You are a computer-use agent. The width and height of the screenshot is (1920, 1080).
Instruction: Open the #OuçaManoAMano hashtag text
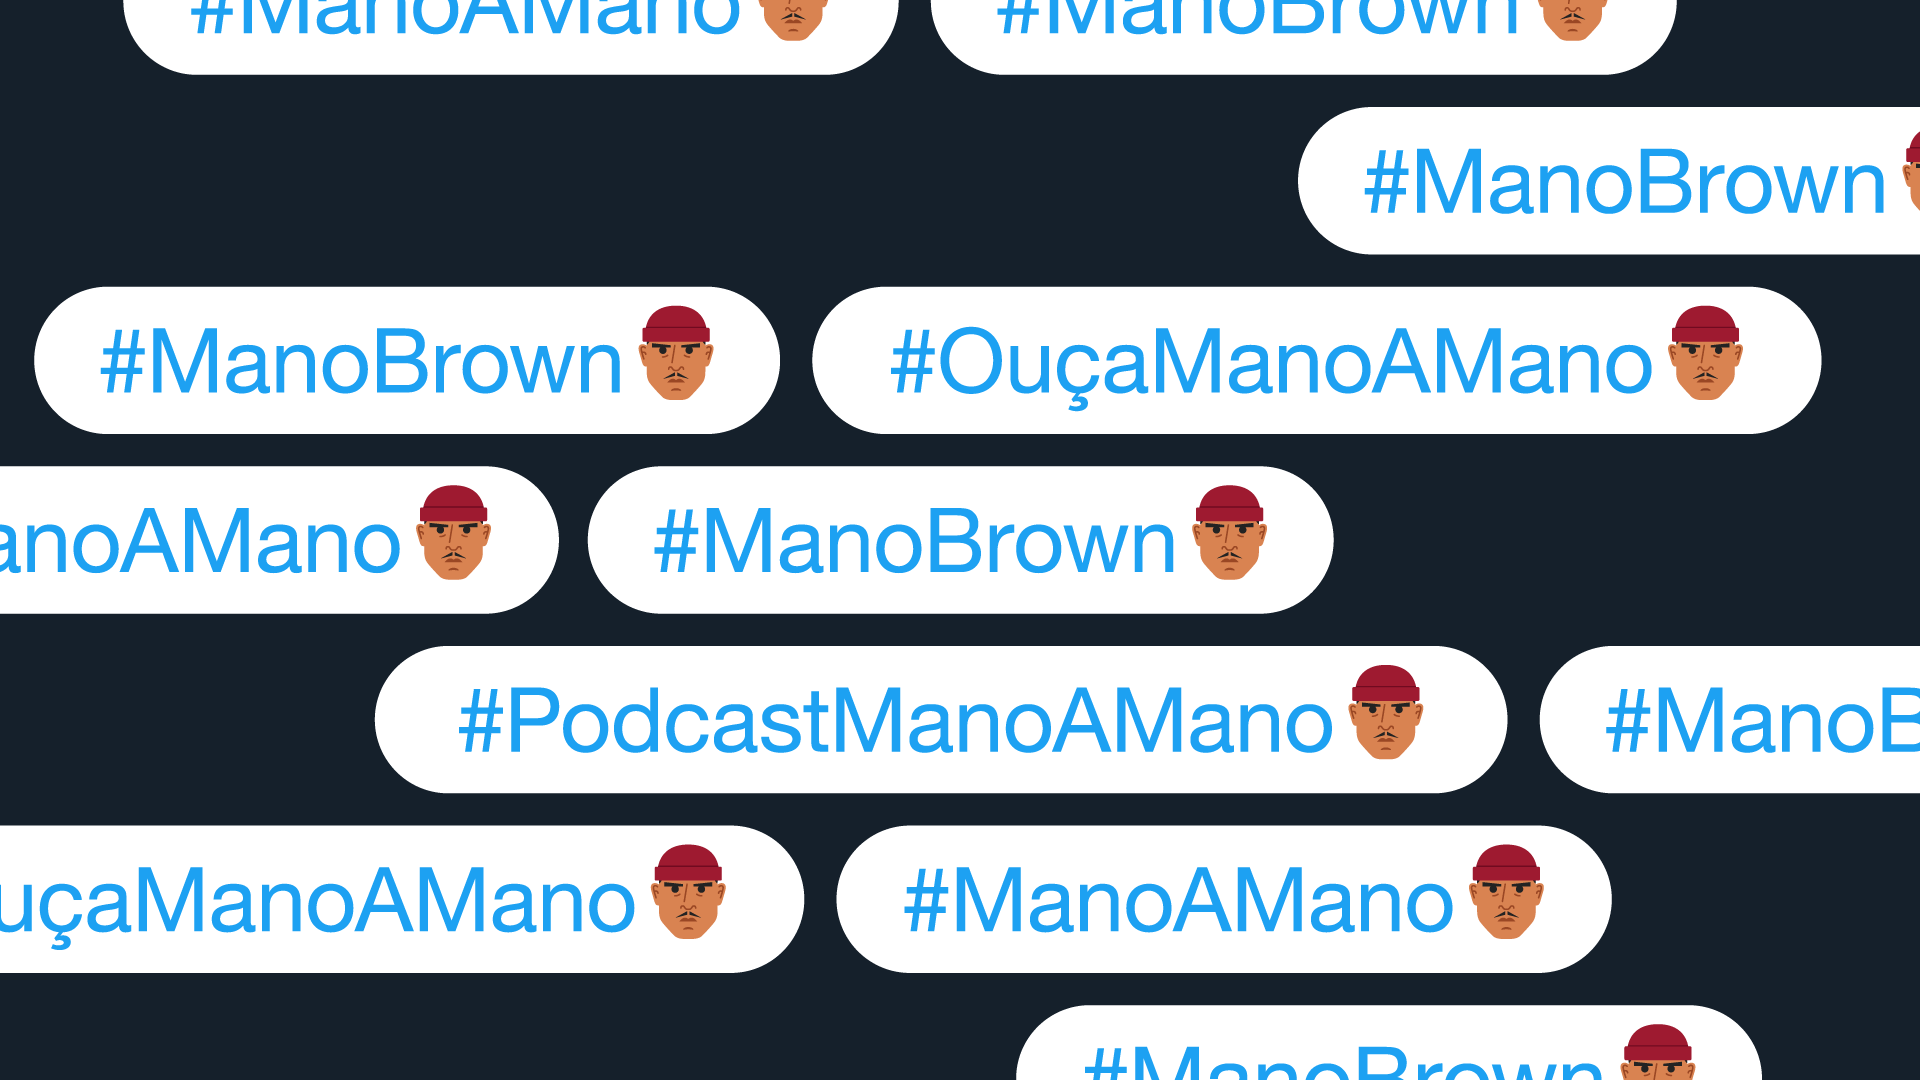pos(1271,364)
